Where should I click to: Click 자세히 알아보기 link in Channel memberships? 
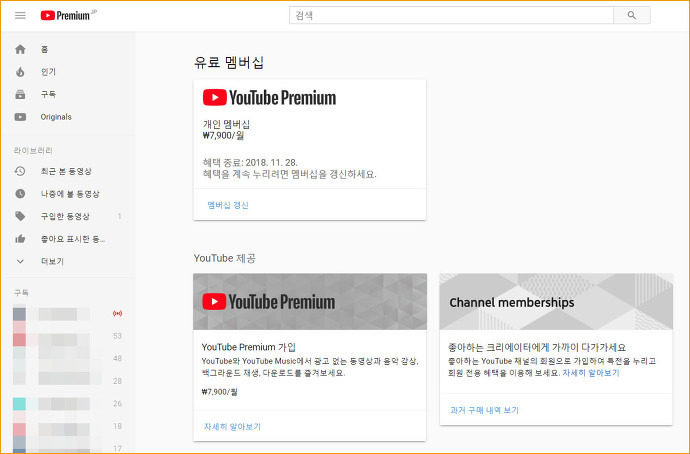coord(591,373)
